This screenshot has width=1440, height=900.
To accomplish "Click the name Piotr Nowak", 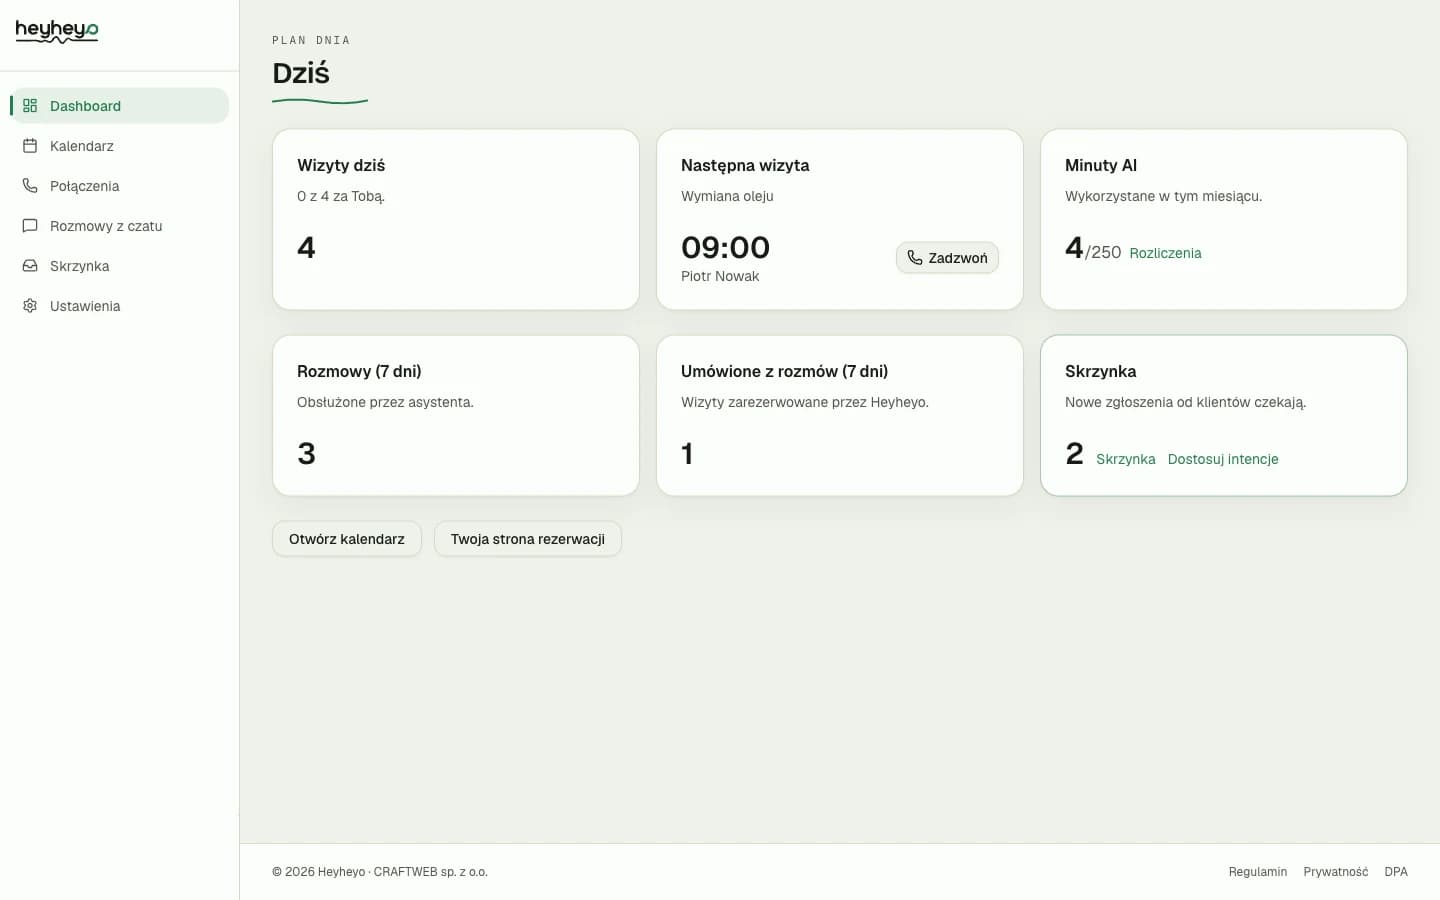I will [720, 276].
